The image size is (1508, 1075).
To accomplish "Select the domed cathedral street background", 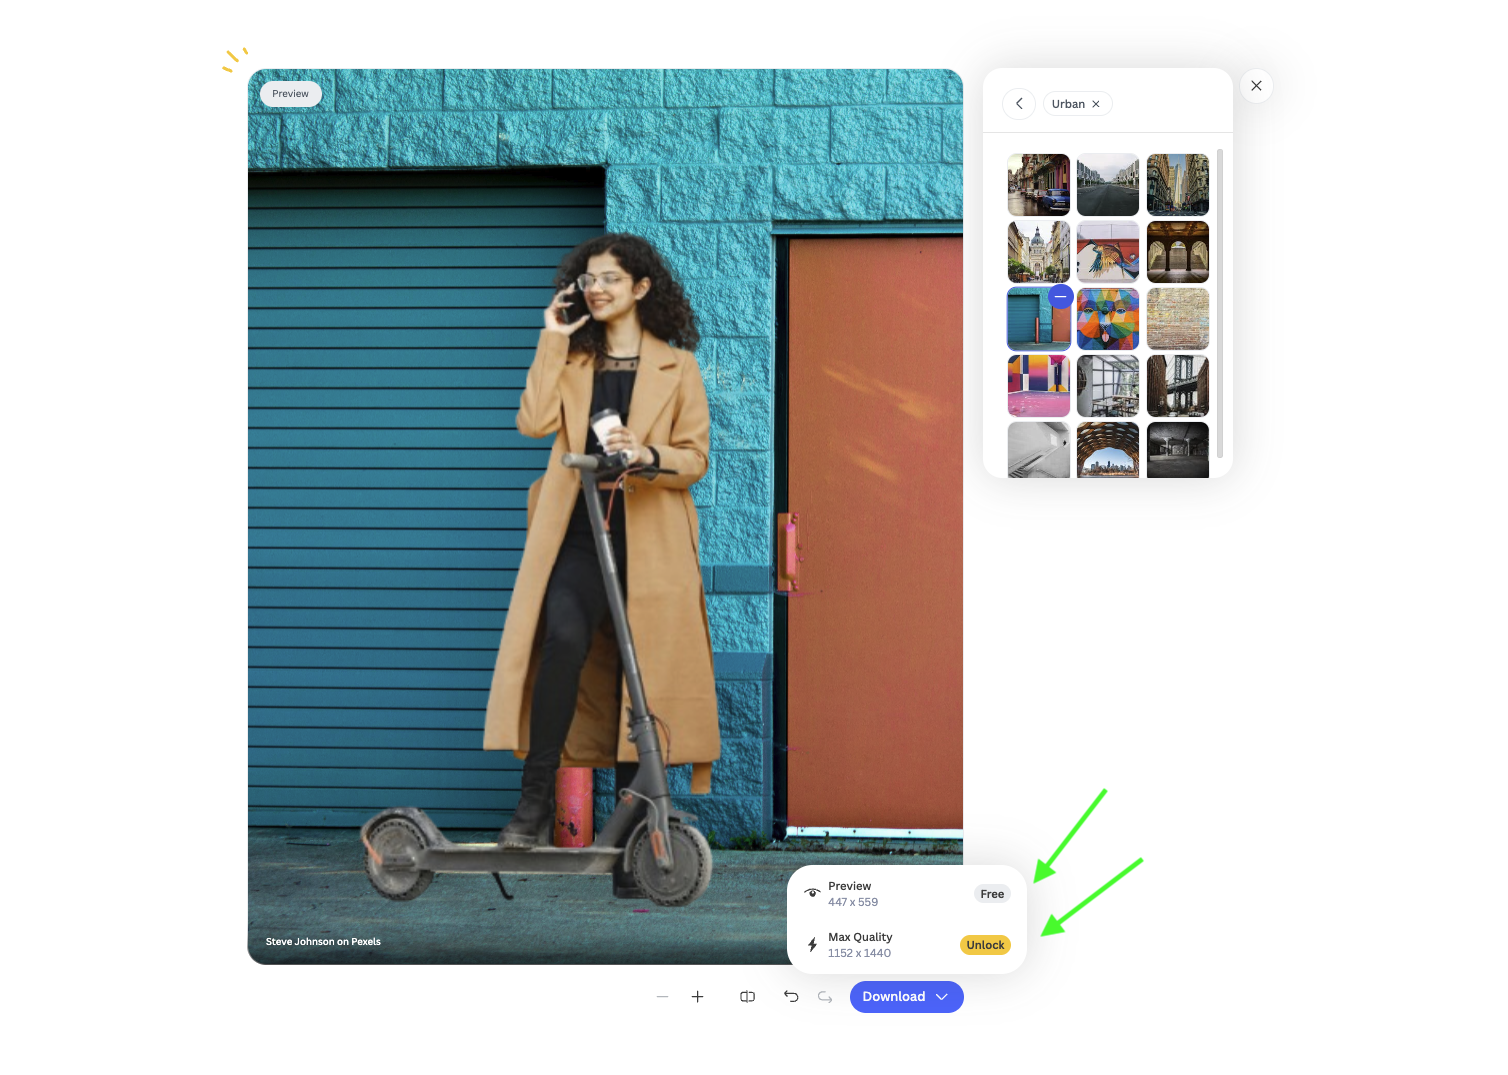I will tap(1039, 252).
